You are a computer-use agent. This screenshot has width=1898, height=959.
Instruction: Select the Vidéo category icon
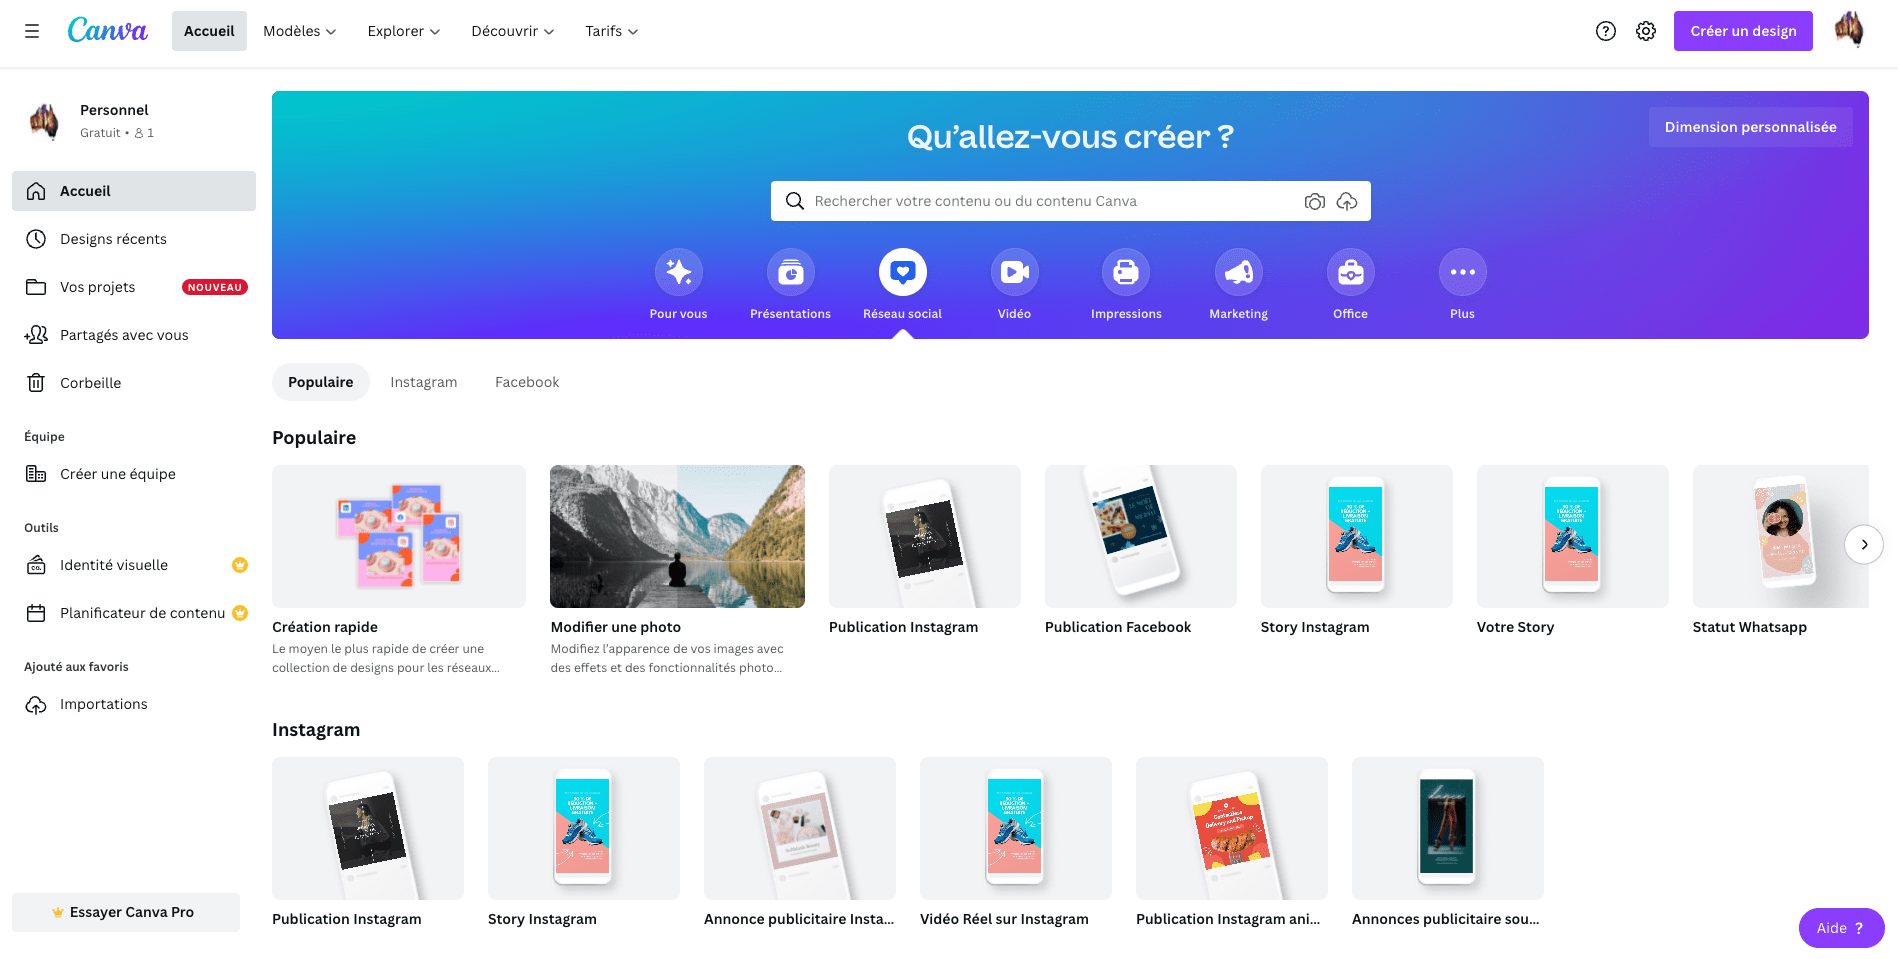click(x=1014, y=272)
